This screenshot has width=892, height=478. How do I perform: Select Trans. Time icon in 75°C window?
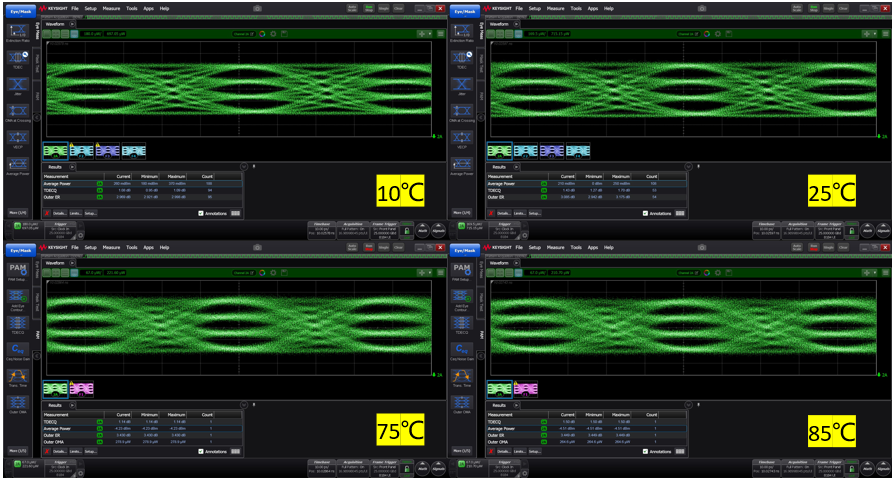[16, 376]
